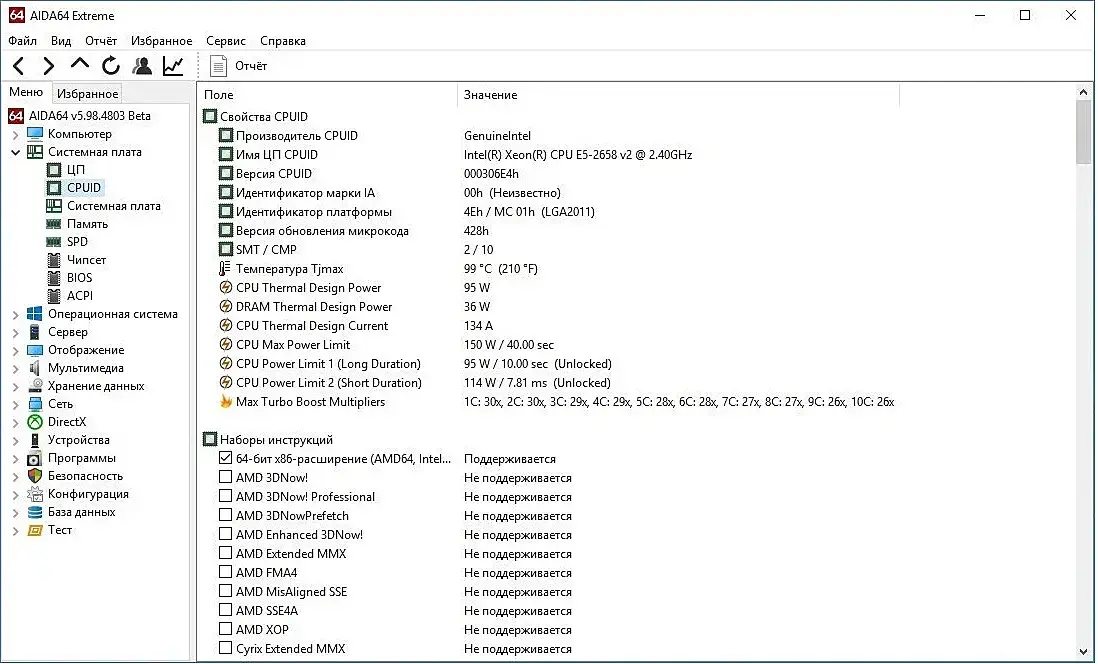Click the Поле column header
The height and width of the screenshot is (664, 1098).
tap(328, 95)
